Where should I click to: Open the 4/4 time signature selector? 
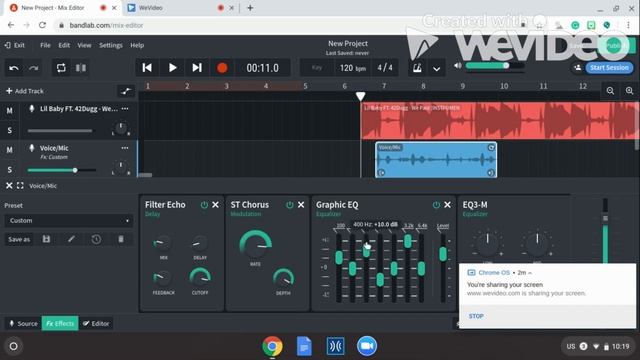pos(385,68)
